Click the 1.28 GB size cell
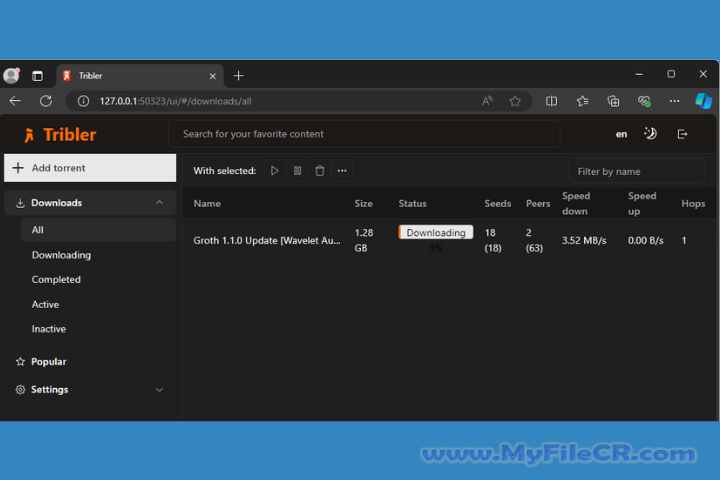This screenshot has height=480, width=720. (364, 240)
